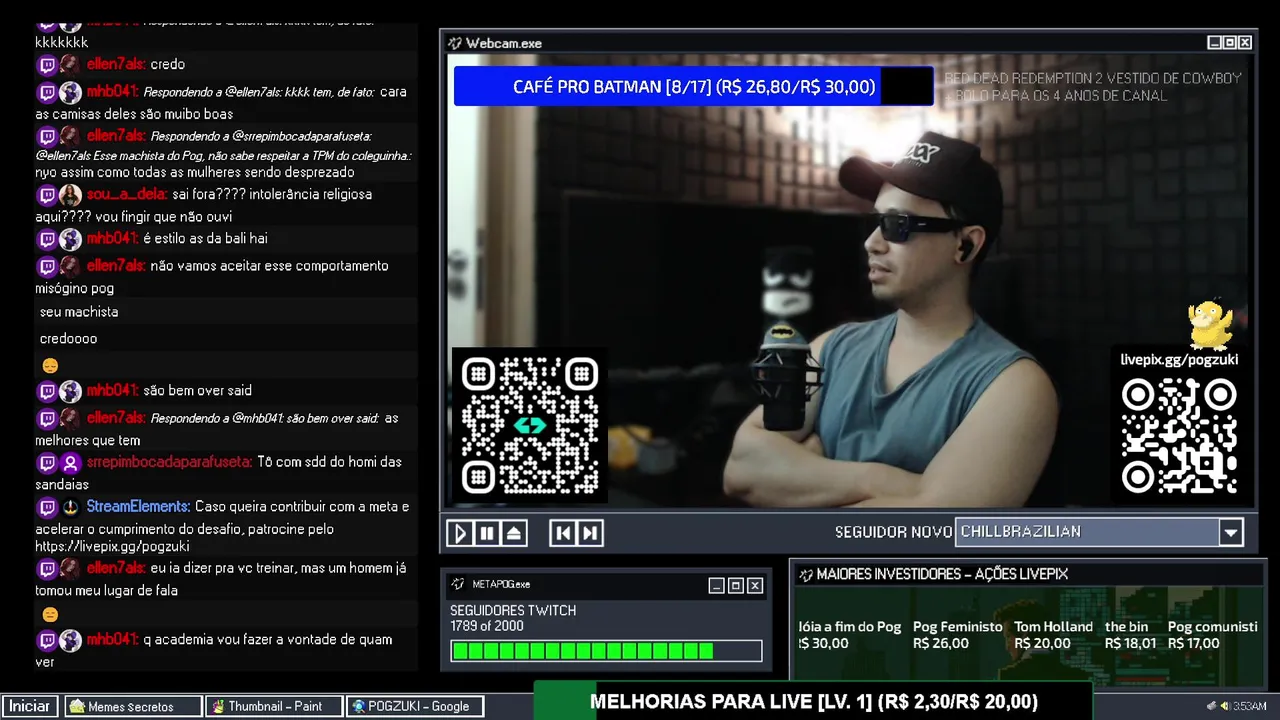1280x720 pixels.
Task: Click srrepimbocadaparafuseta purple avatar icon
Action: [x=70, y=463]
